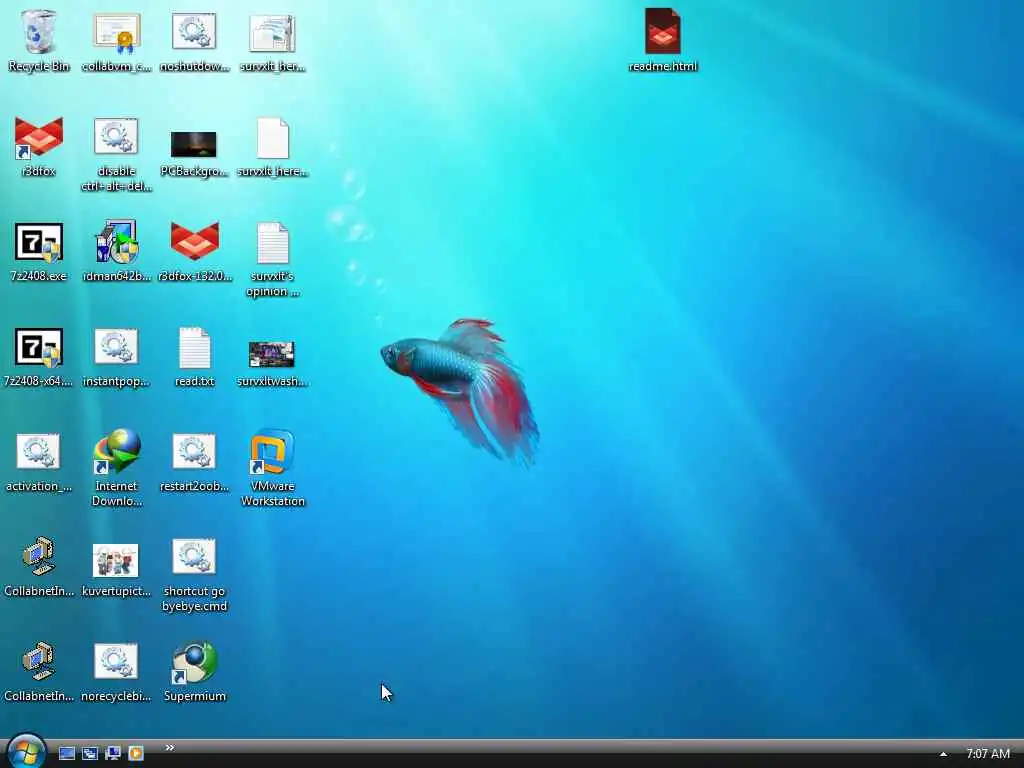This screenshot has width=1024, height=768.
Task: Select the r3dfox browser shortcut
Action: (39, 146)
